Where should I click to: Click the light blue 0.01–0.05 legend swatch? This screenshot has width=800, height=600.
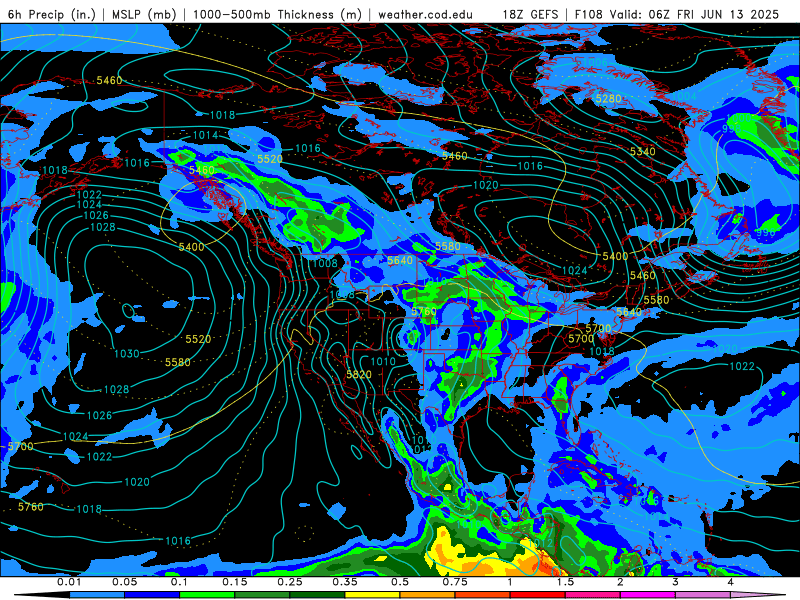coord(97,595)
